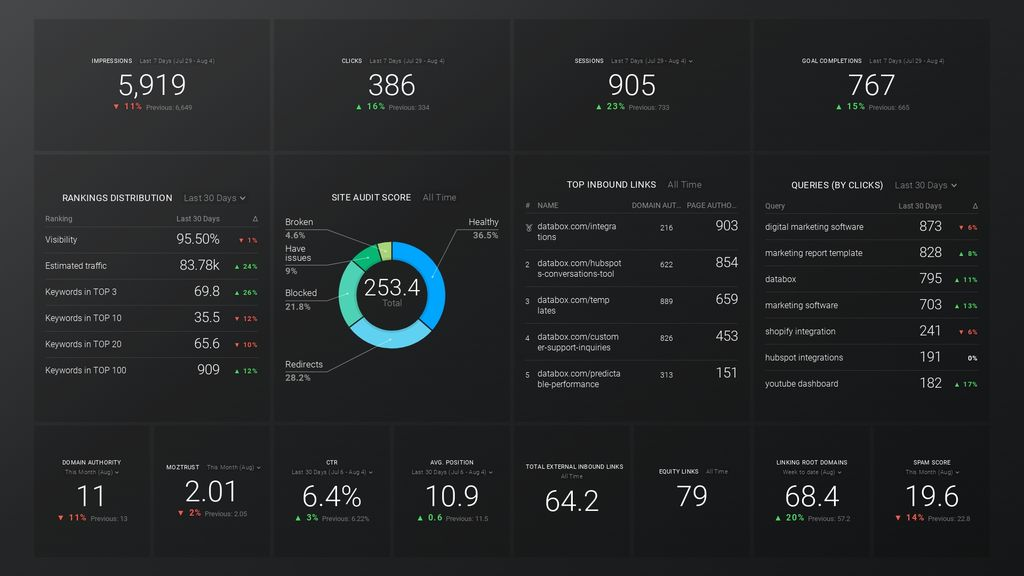The height and width of the screenshot is (576, 1024).
Task: Click the DOMAIN AUT... column header
Action: [x=656, y=205]
